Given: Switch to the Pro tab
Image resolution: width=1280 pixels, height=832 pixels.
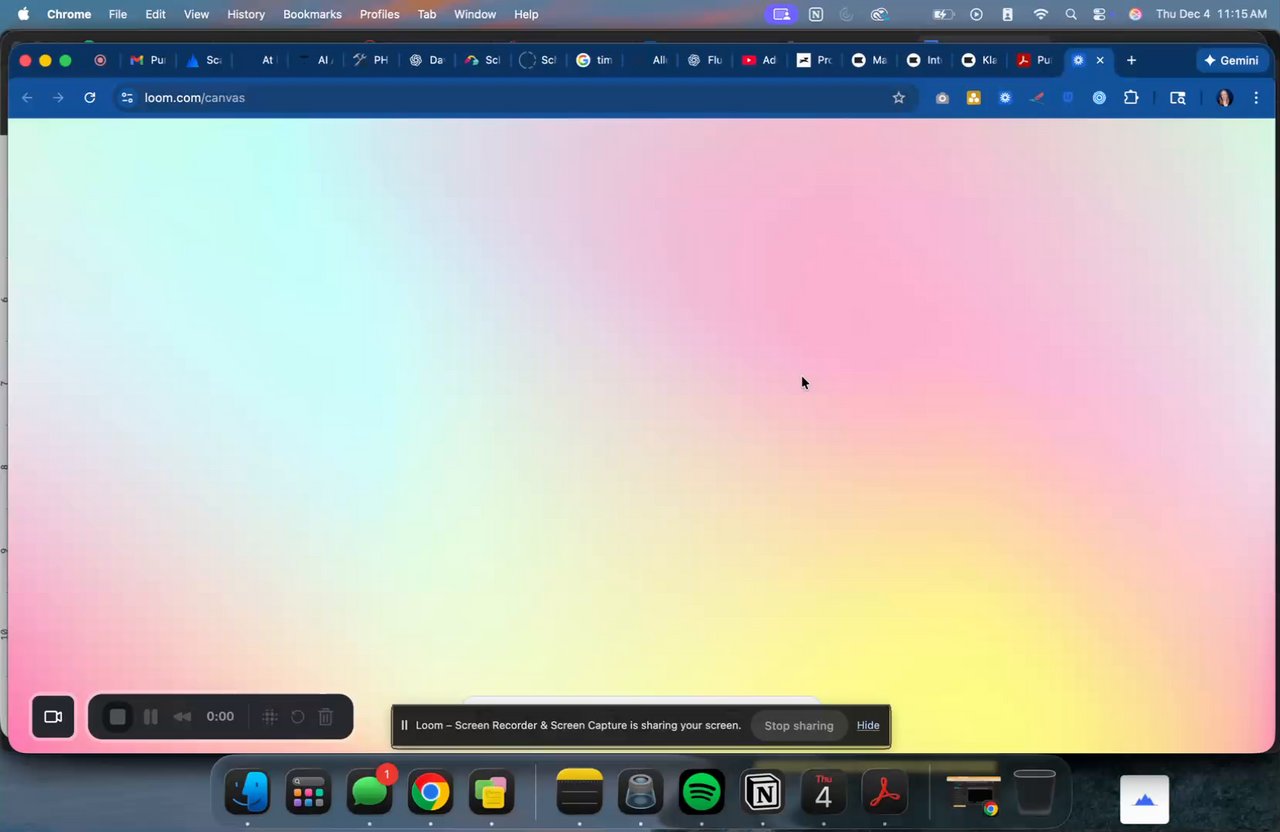Looking at the screenshot, I should pos(814,60).
